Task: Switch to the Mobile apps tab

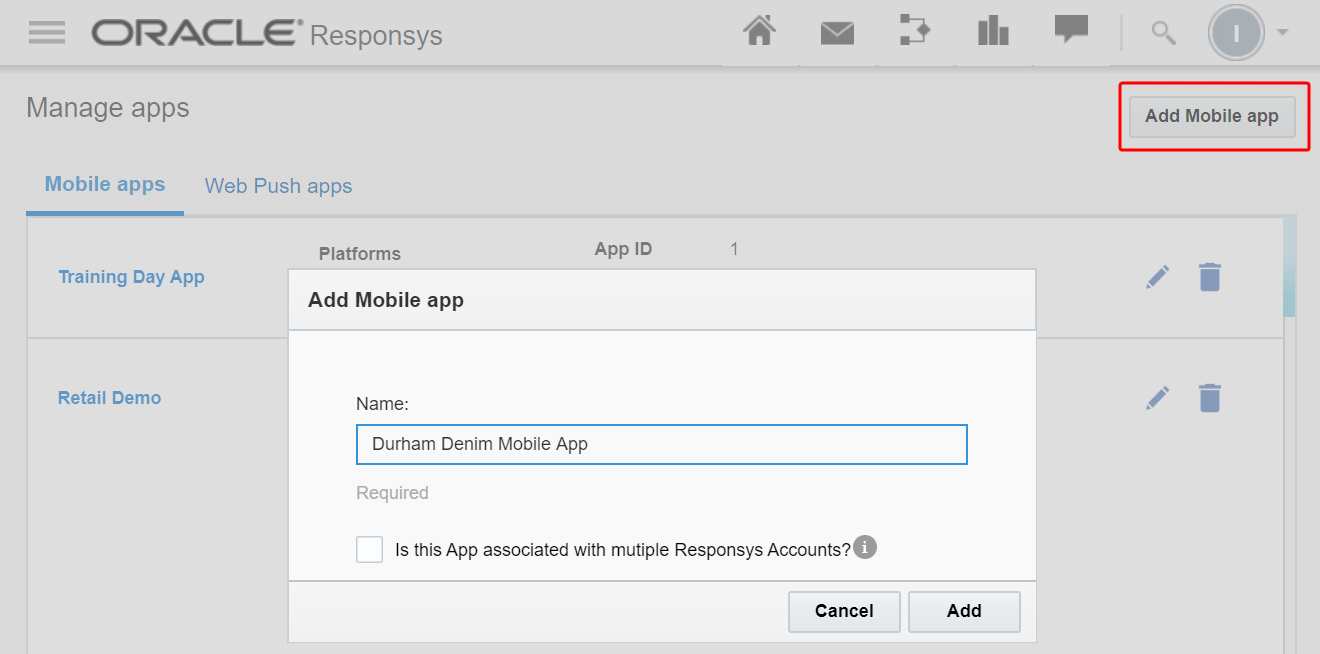Action: [105, 185]
